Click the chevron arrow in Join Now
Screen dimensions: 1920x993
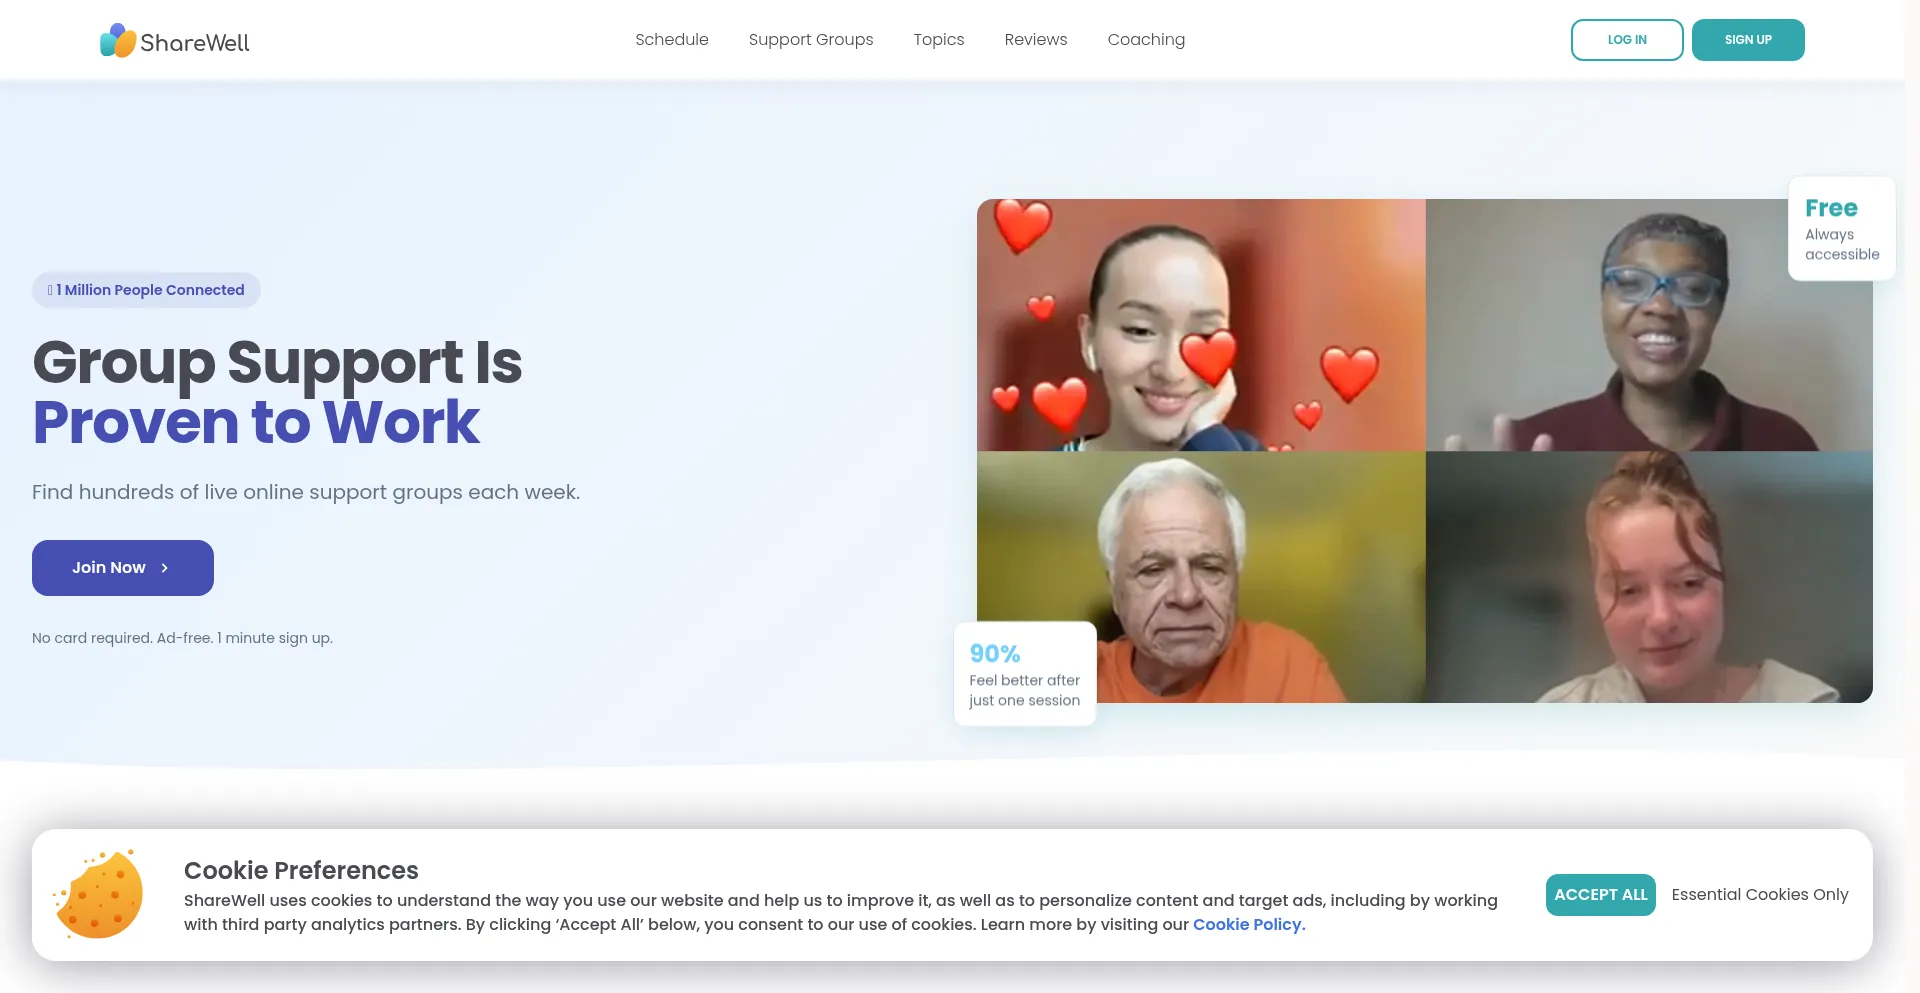point(165,568)
